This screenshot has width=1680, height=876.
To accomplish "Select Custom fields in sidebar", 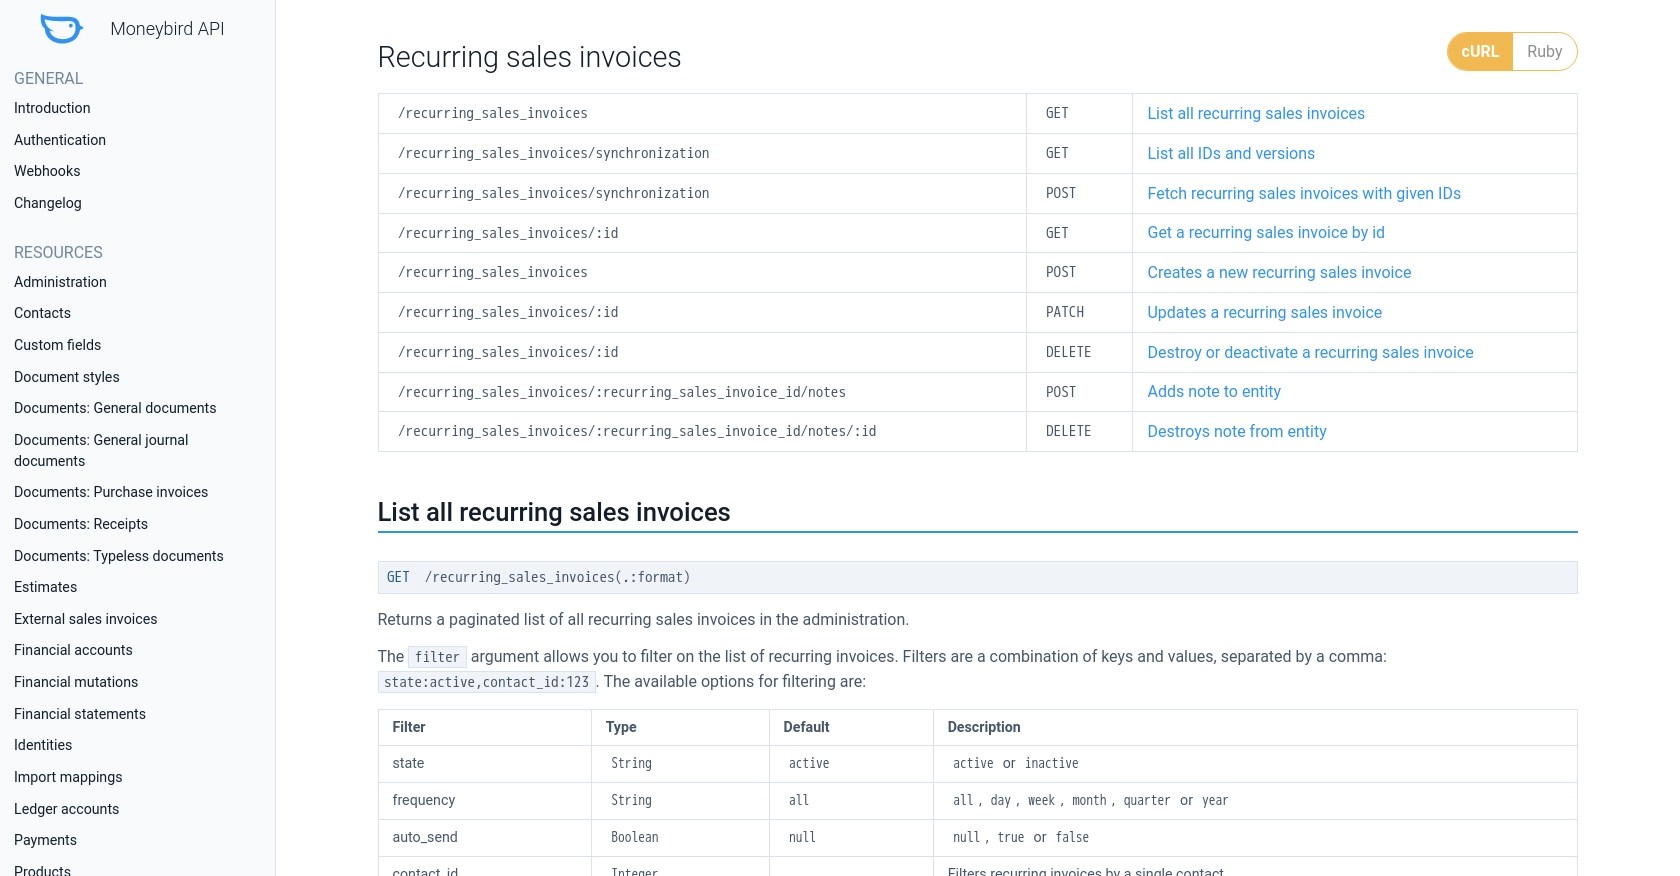I will point(57,345).
